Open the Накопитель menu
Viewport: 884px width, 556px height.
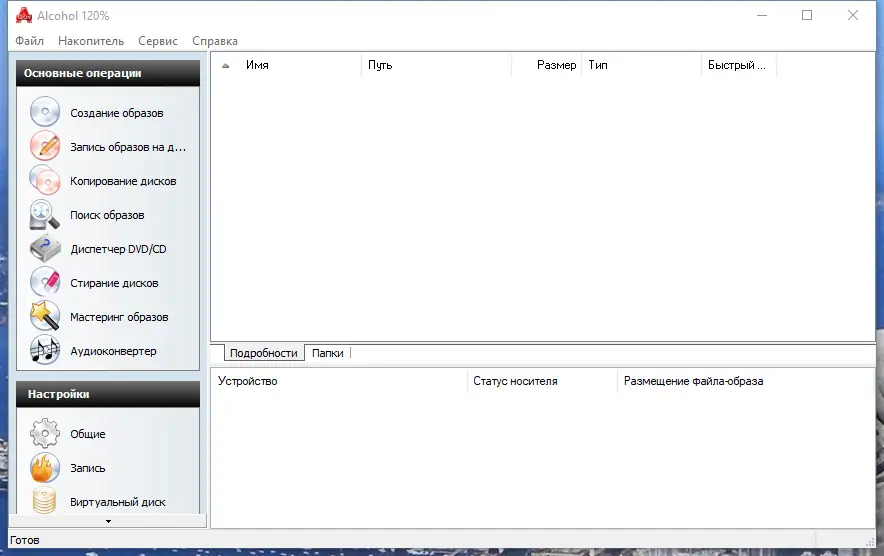(91, 41)
